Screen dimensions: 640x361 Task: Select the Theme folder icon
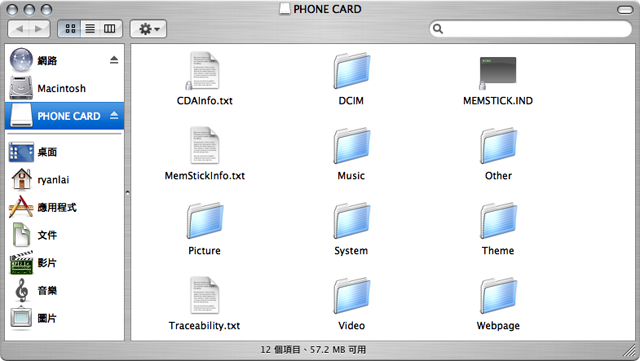(x=498, y=221)
